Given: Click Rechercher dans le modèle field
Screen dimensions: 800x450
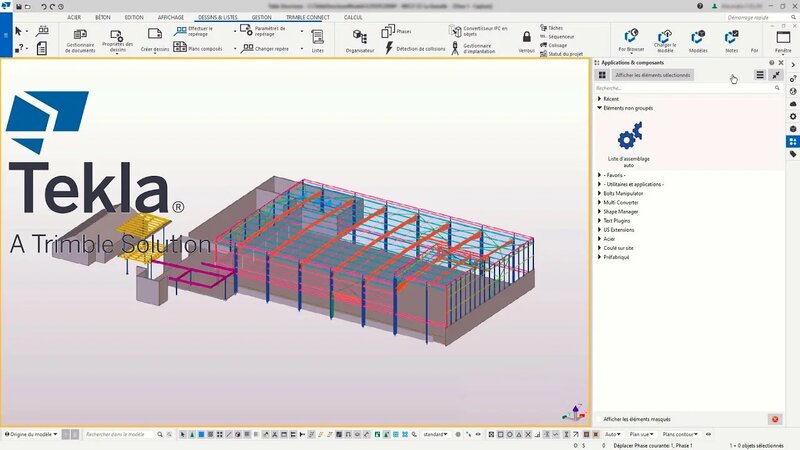Looking at the screenshot, I should [x=119, y=434].
